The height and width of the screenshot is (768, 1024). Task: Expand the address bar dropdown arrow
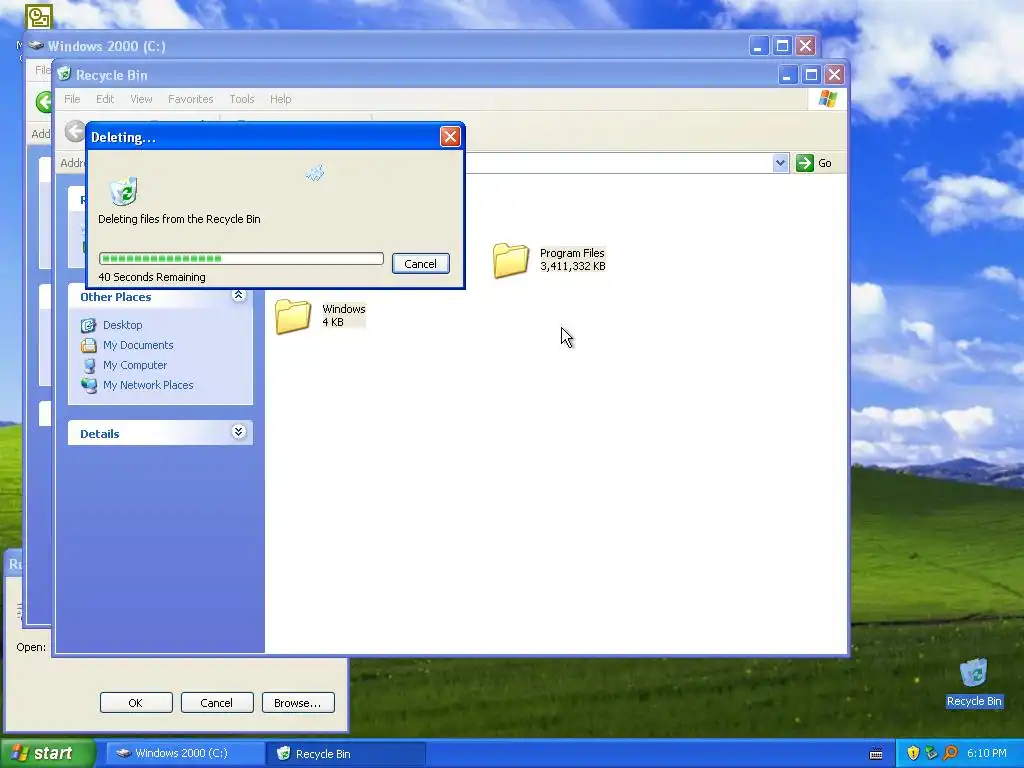pyautogui.click(x=780, y=163)
